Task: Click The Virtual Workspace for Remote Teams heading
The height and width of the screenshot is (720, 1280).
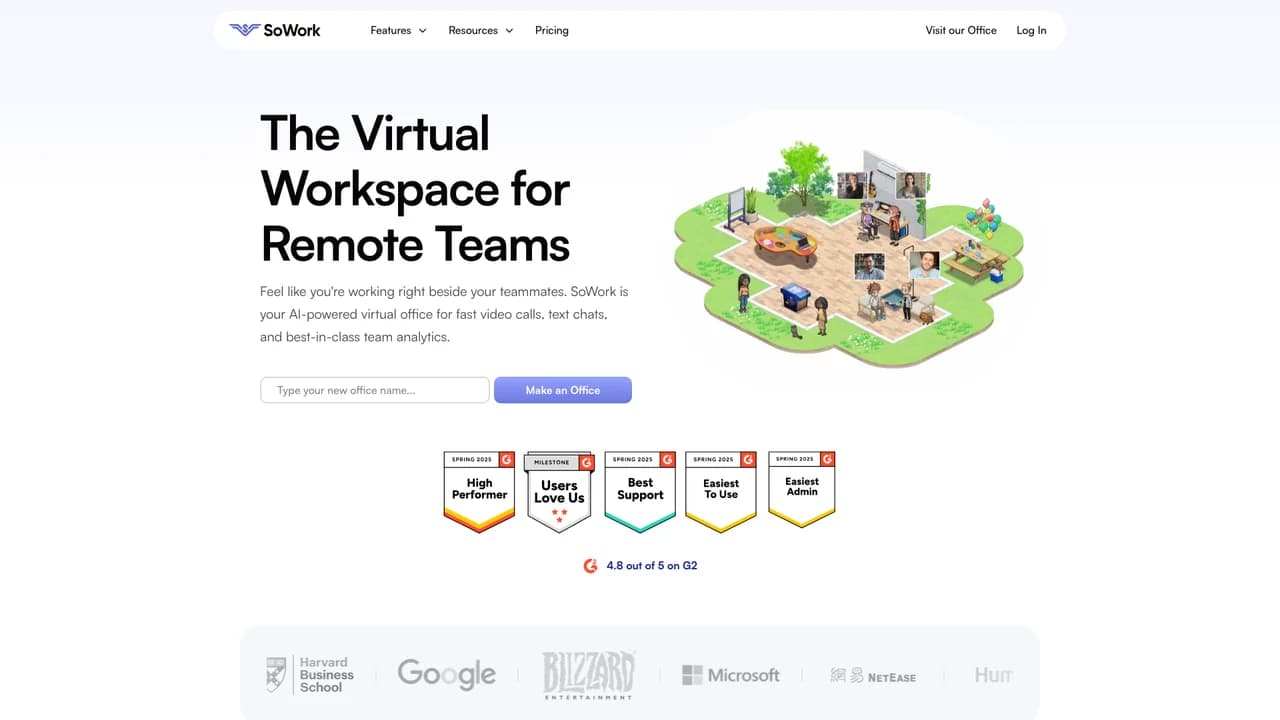Action: click(x=415, y=189)
